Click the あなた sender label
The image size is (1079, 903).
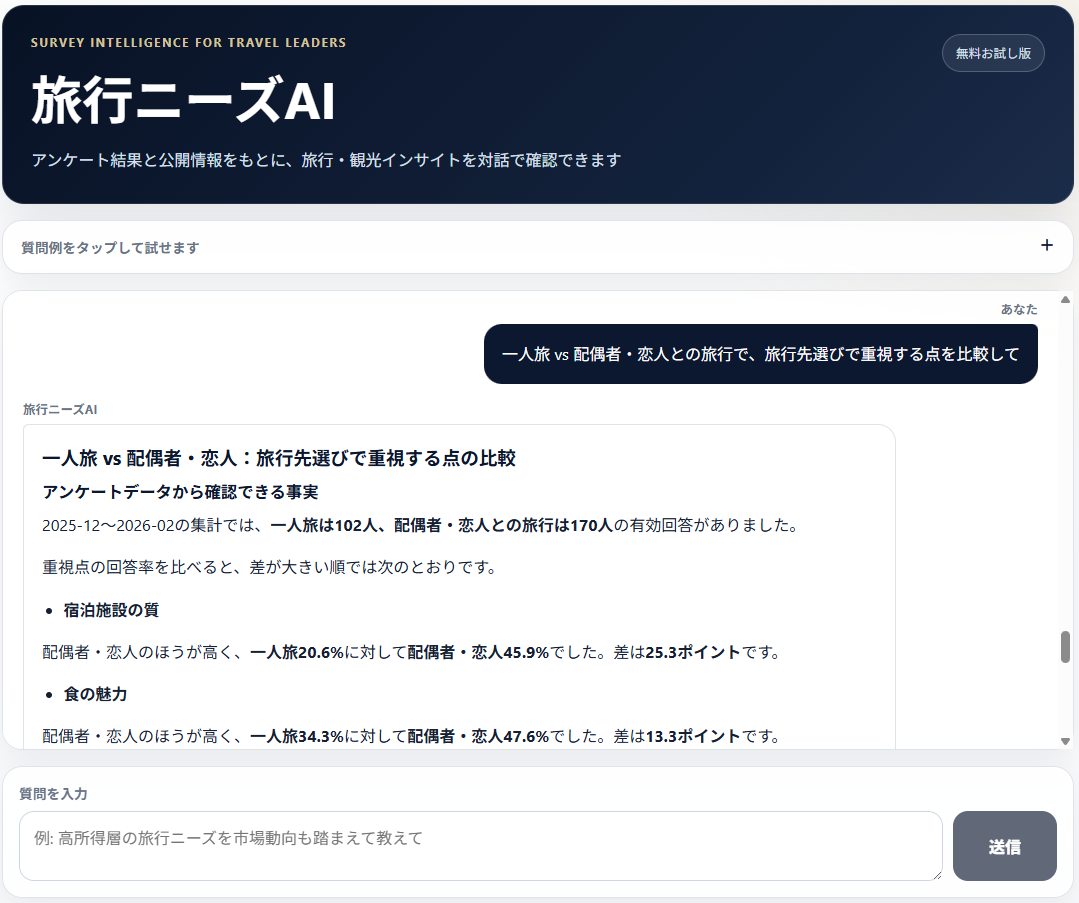tap(1019, 309)
